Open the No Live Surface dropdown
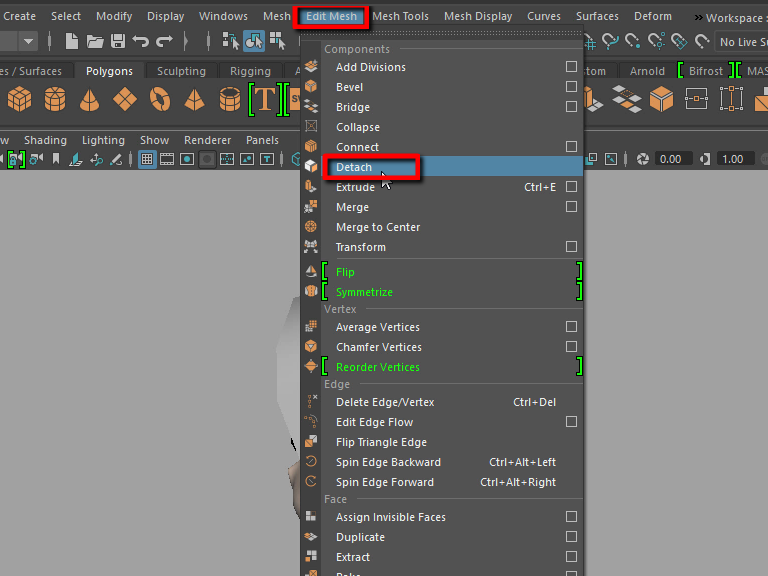The width and height of the screenshot is (768, 576). [x=738, y=41]
